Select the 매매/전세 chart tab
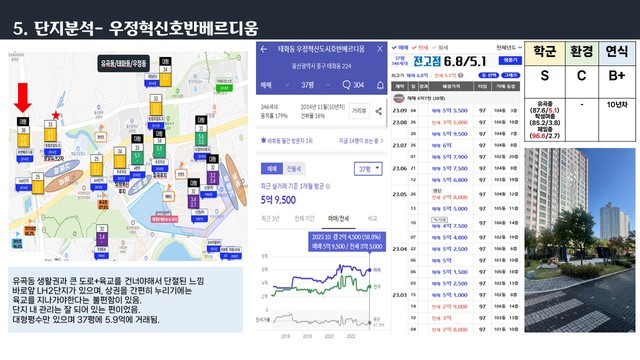 (x=338, y=219)
